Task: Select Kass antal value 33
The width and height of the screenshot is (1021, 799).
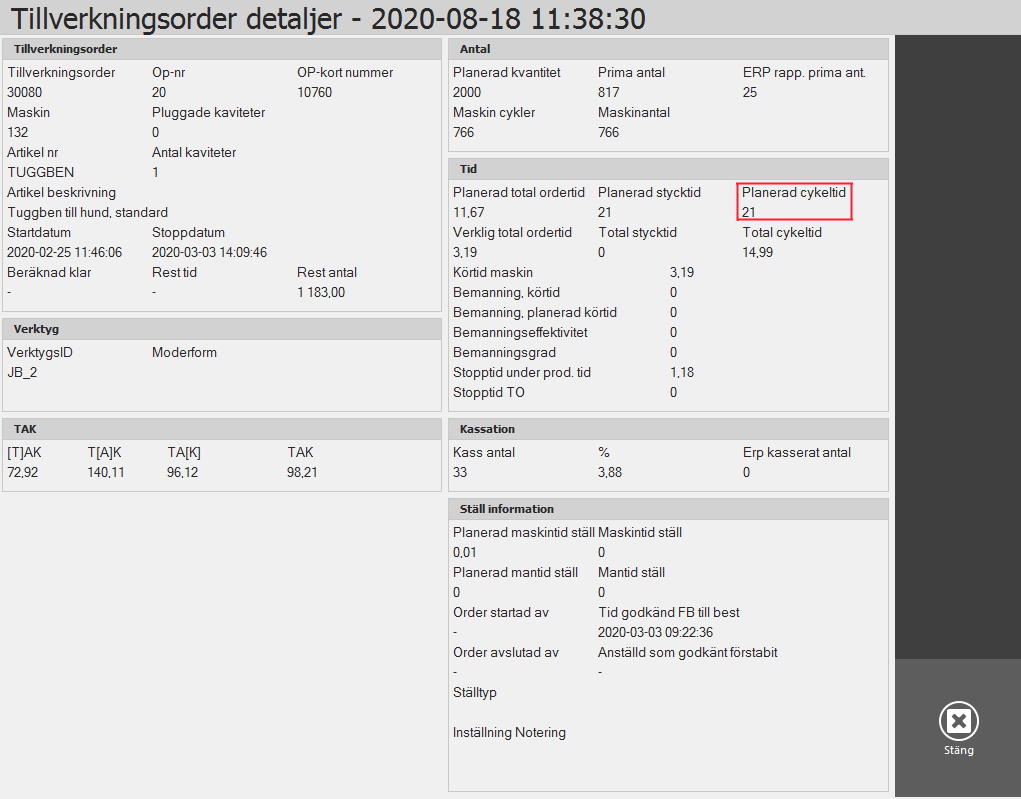Action: point(460,472)
